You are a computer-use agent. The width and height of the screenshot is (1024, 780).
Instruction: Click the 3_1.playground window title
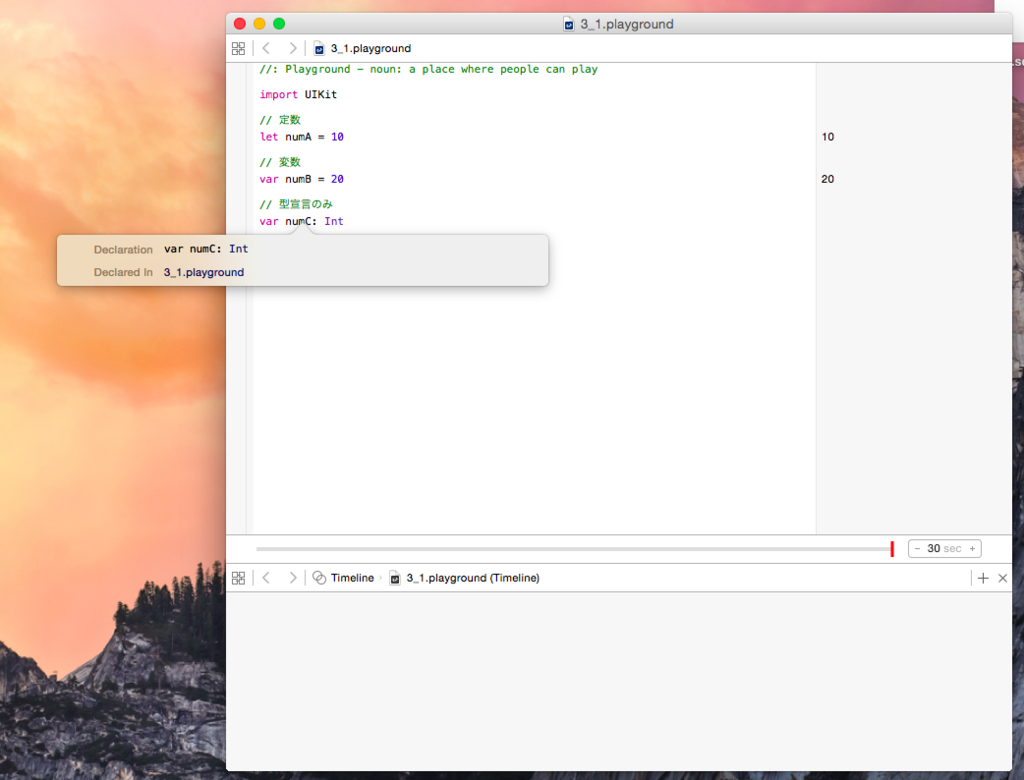click(x=627, y=24)
